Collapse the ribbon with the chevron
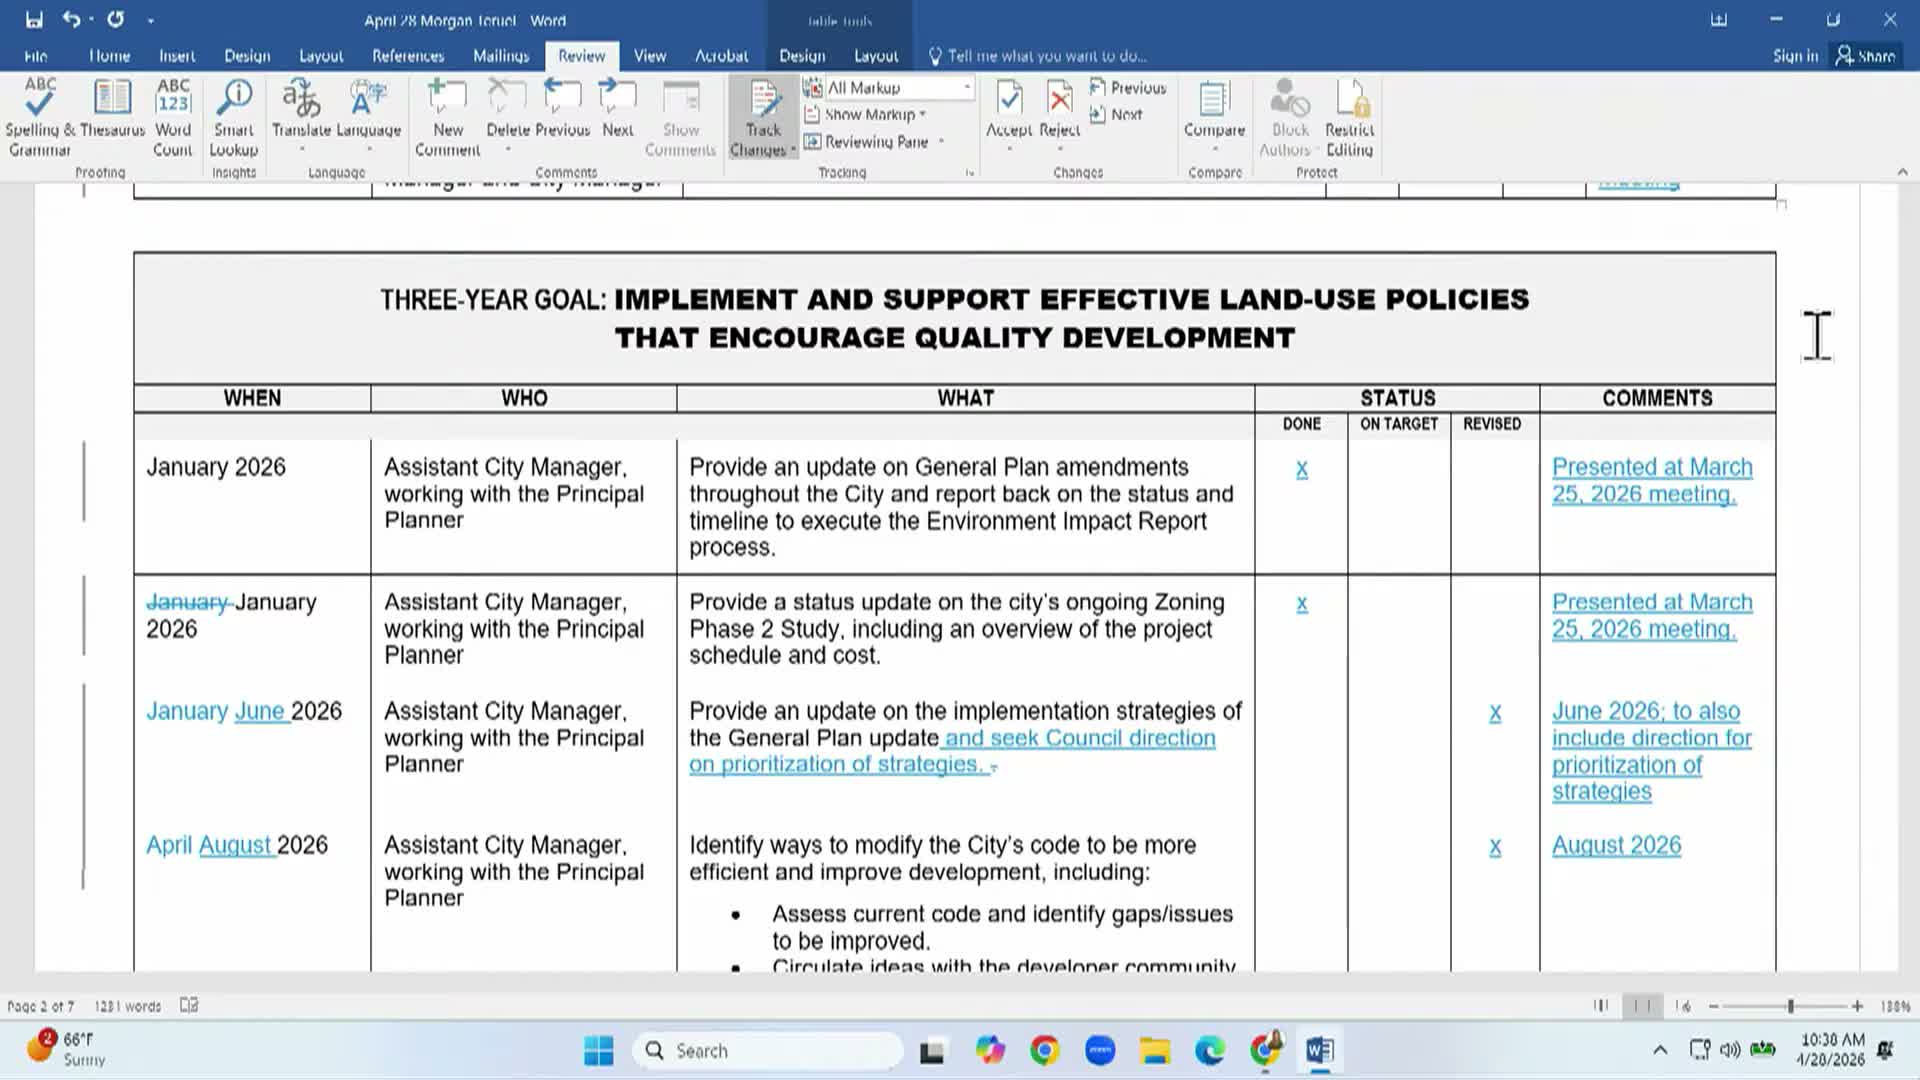Image resolution: width=1920 pixels, height=1080 pixels. tap(1902, 172)
